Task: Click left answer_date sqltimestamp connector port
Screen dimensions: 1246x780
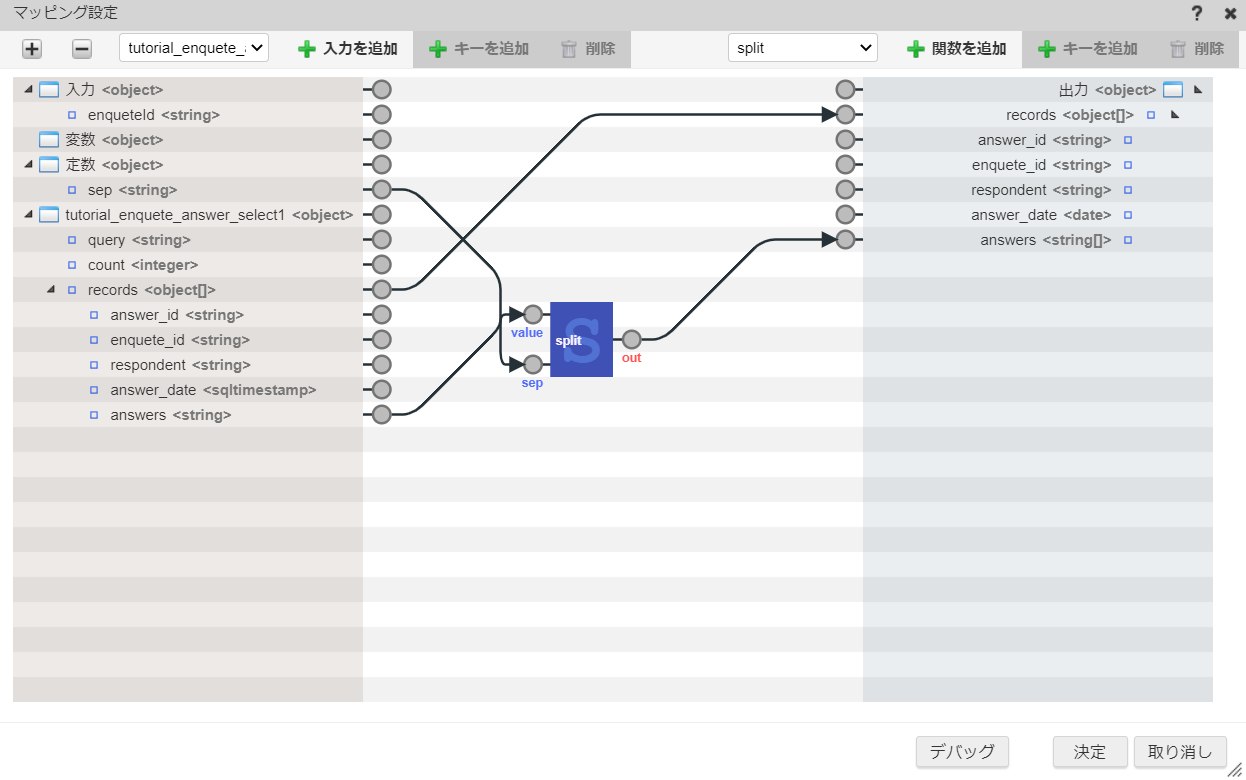Action: click(381, 390)
